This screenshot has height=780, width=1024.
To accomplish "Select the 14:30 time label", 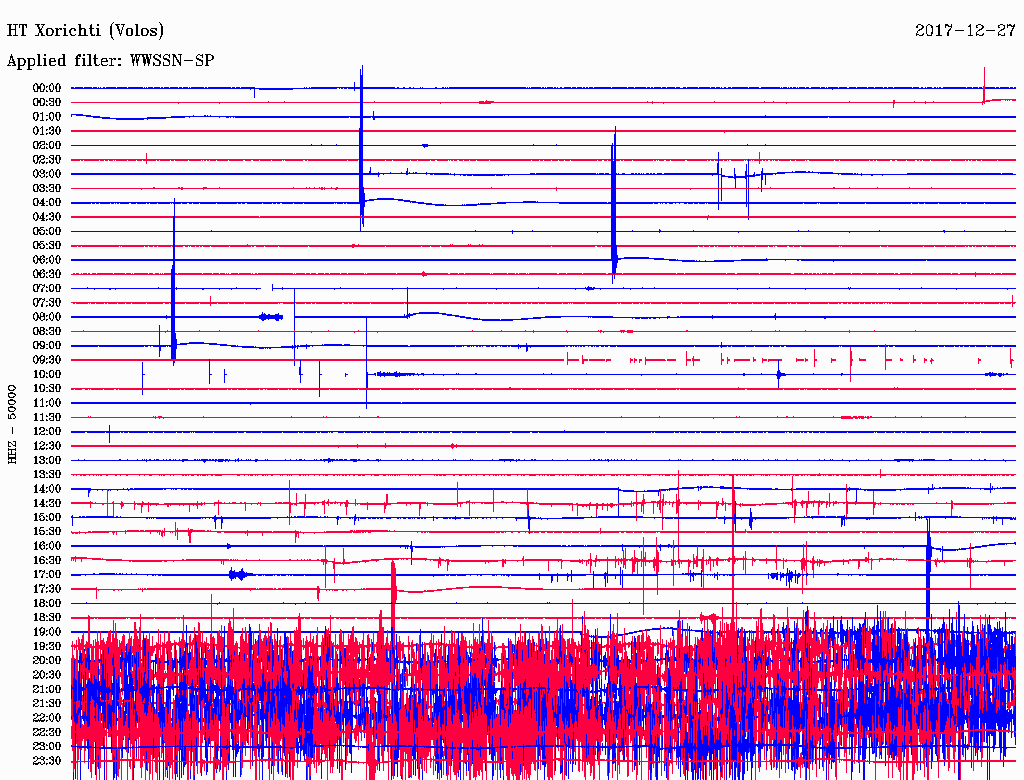I will 47,504.
